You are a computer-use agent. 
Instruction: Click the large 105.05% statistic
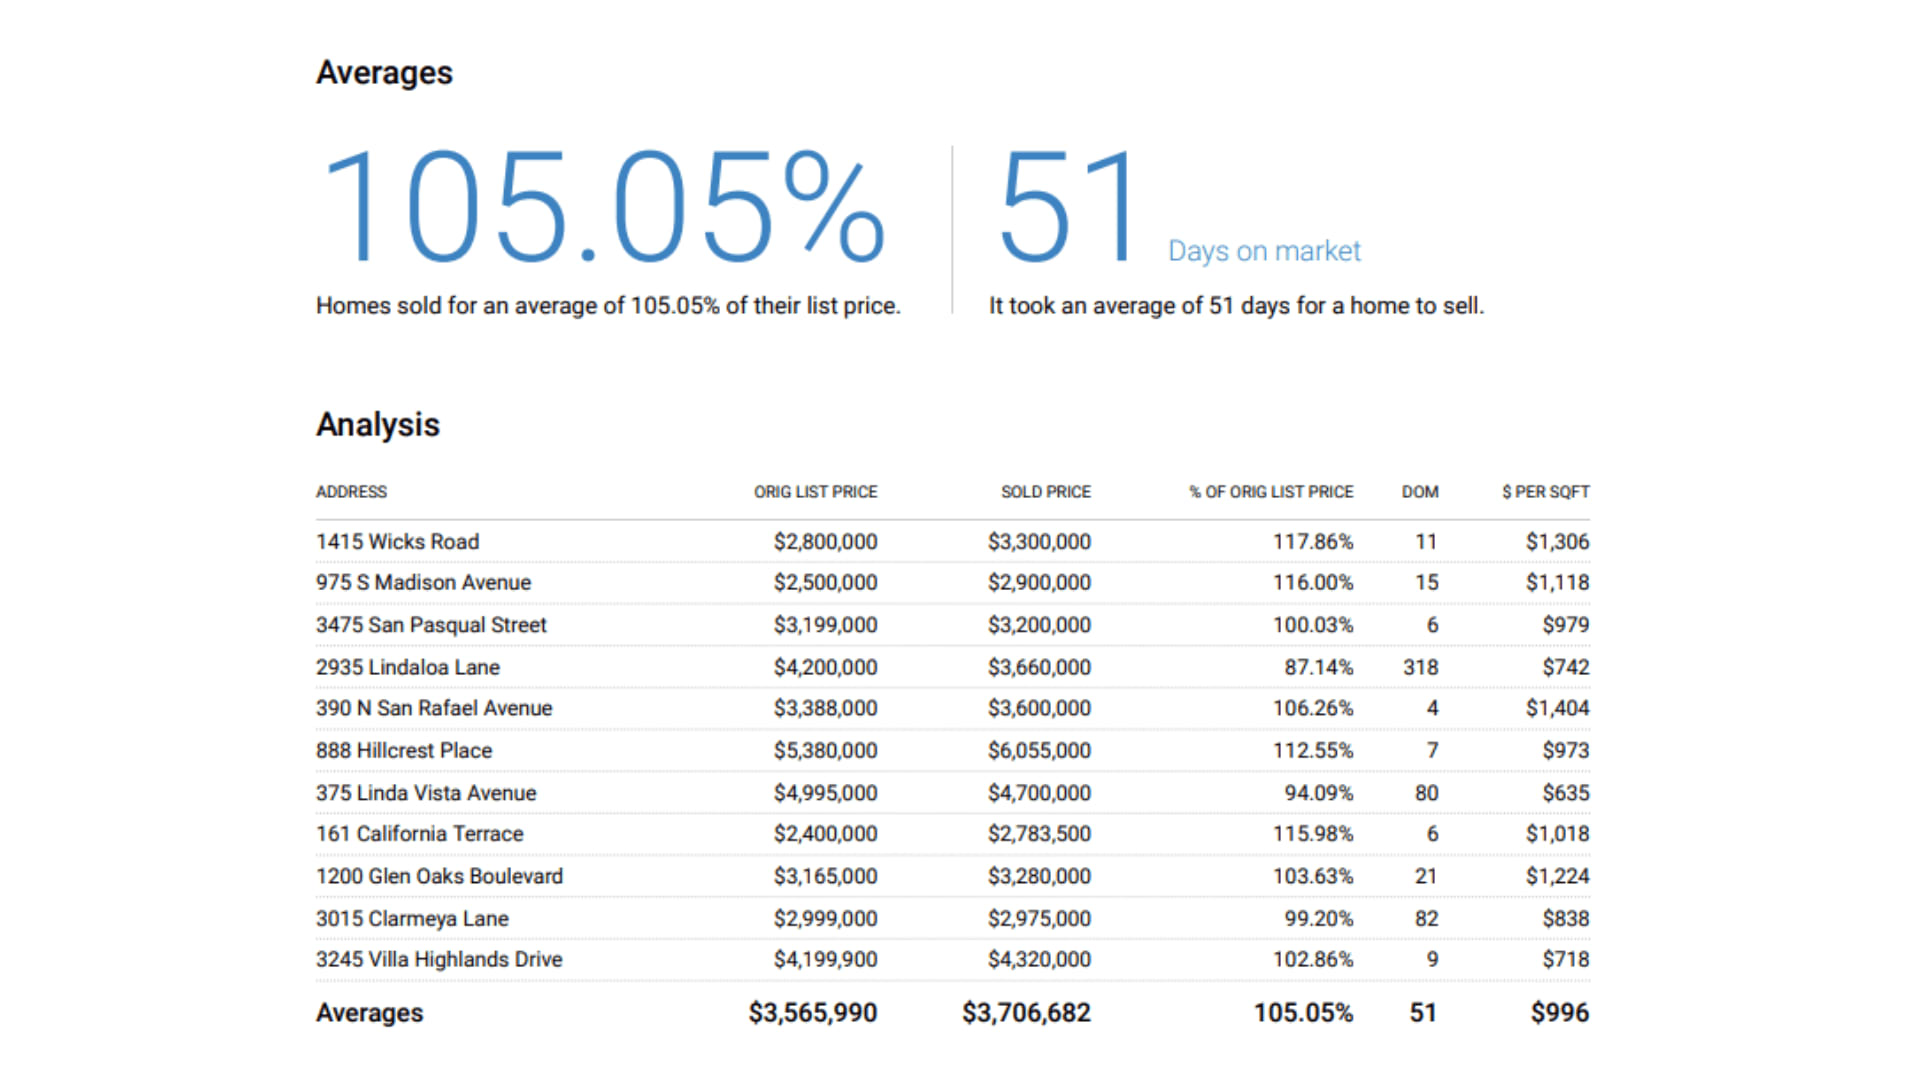[602, 207]
